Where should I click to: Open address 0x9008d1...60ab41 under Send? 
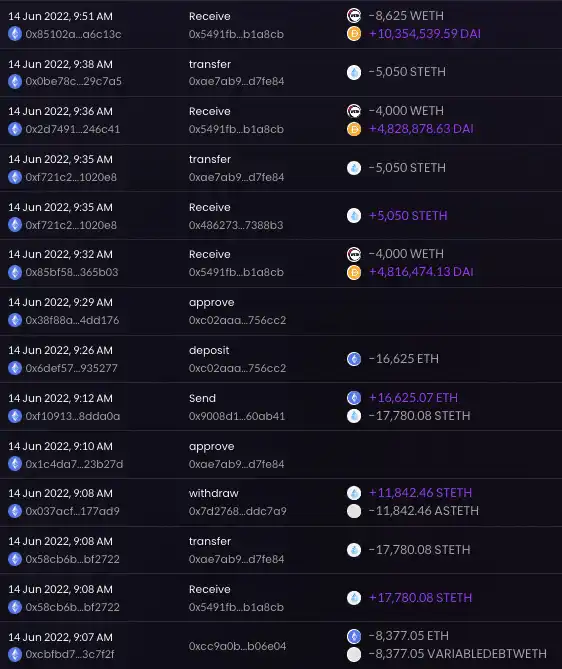pyautogui.click(x=237, y=416)
